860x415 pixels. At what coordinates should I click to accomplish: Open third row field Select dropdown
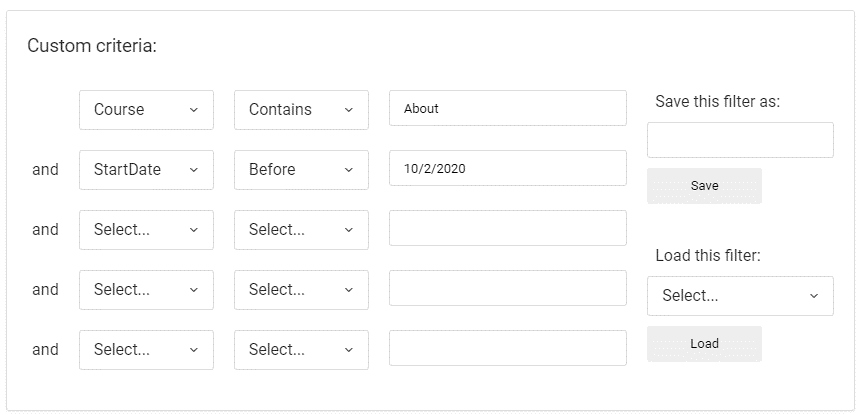pyautogui.click(x=146, y=230)
